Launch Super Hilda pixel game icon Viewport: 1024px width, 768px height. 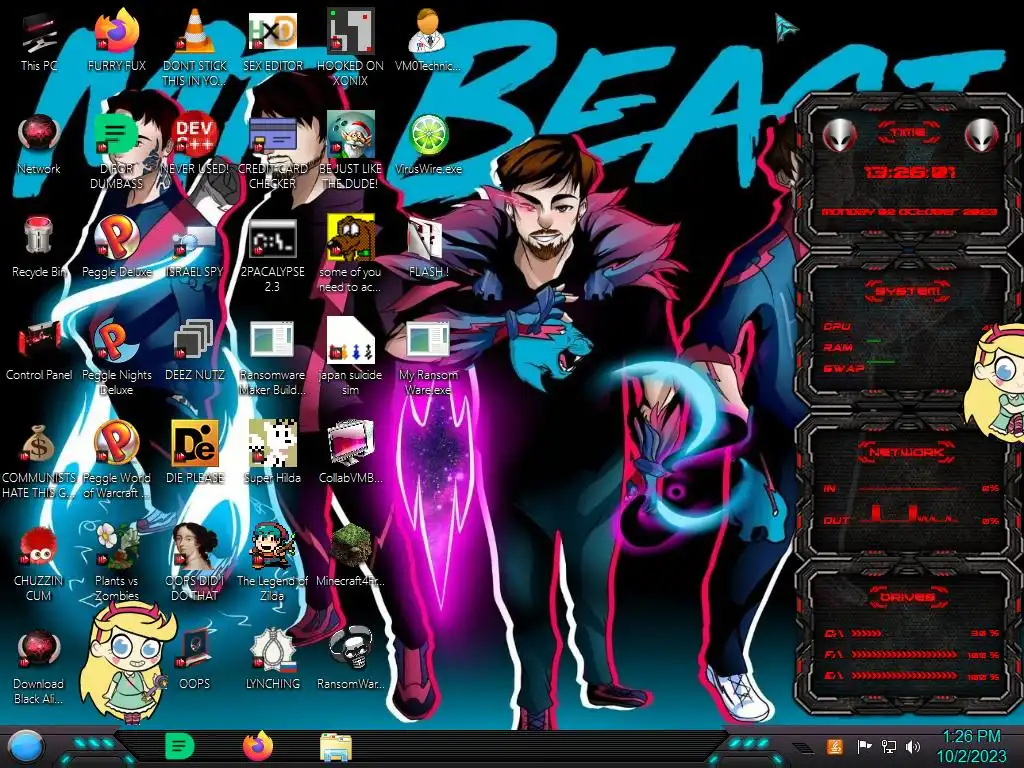272,443
